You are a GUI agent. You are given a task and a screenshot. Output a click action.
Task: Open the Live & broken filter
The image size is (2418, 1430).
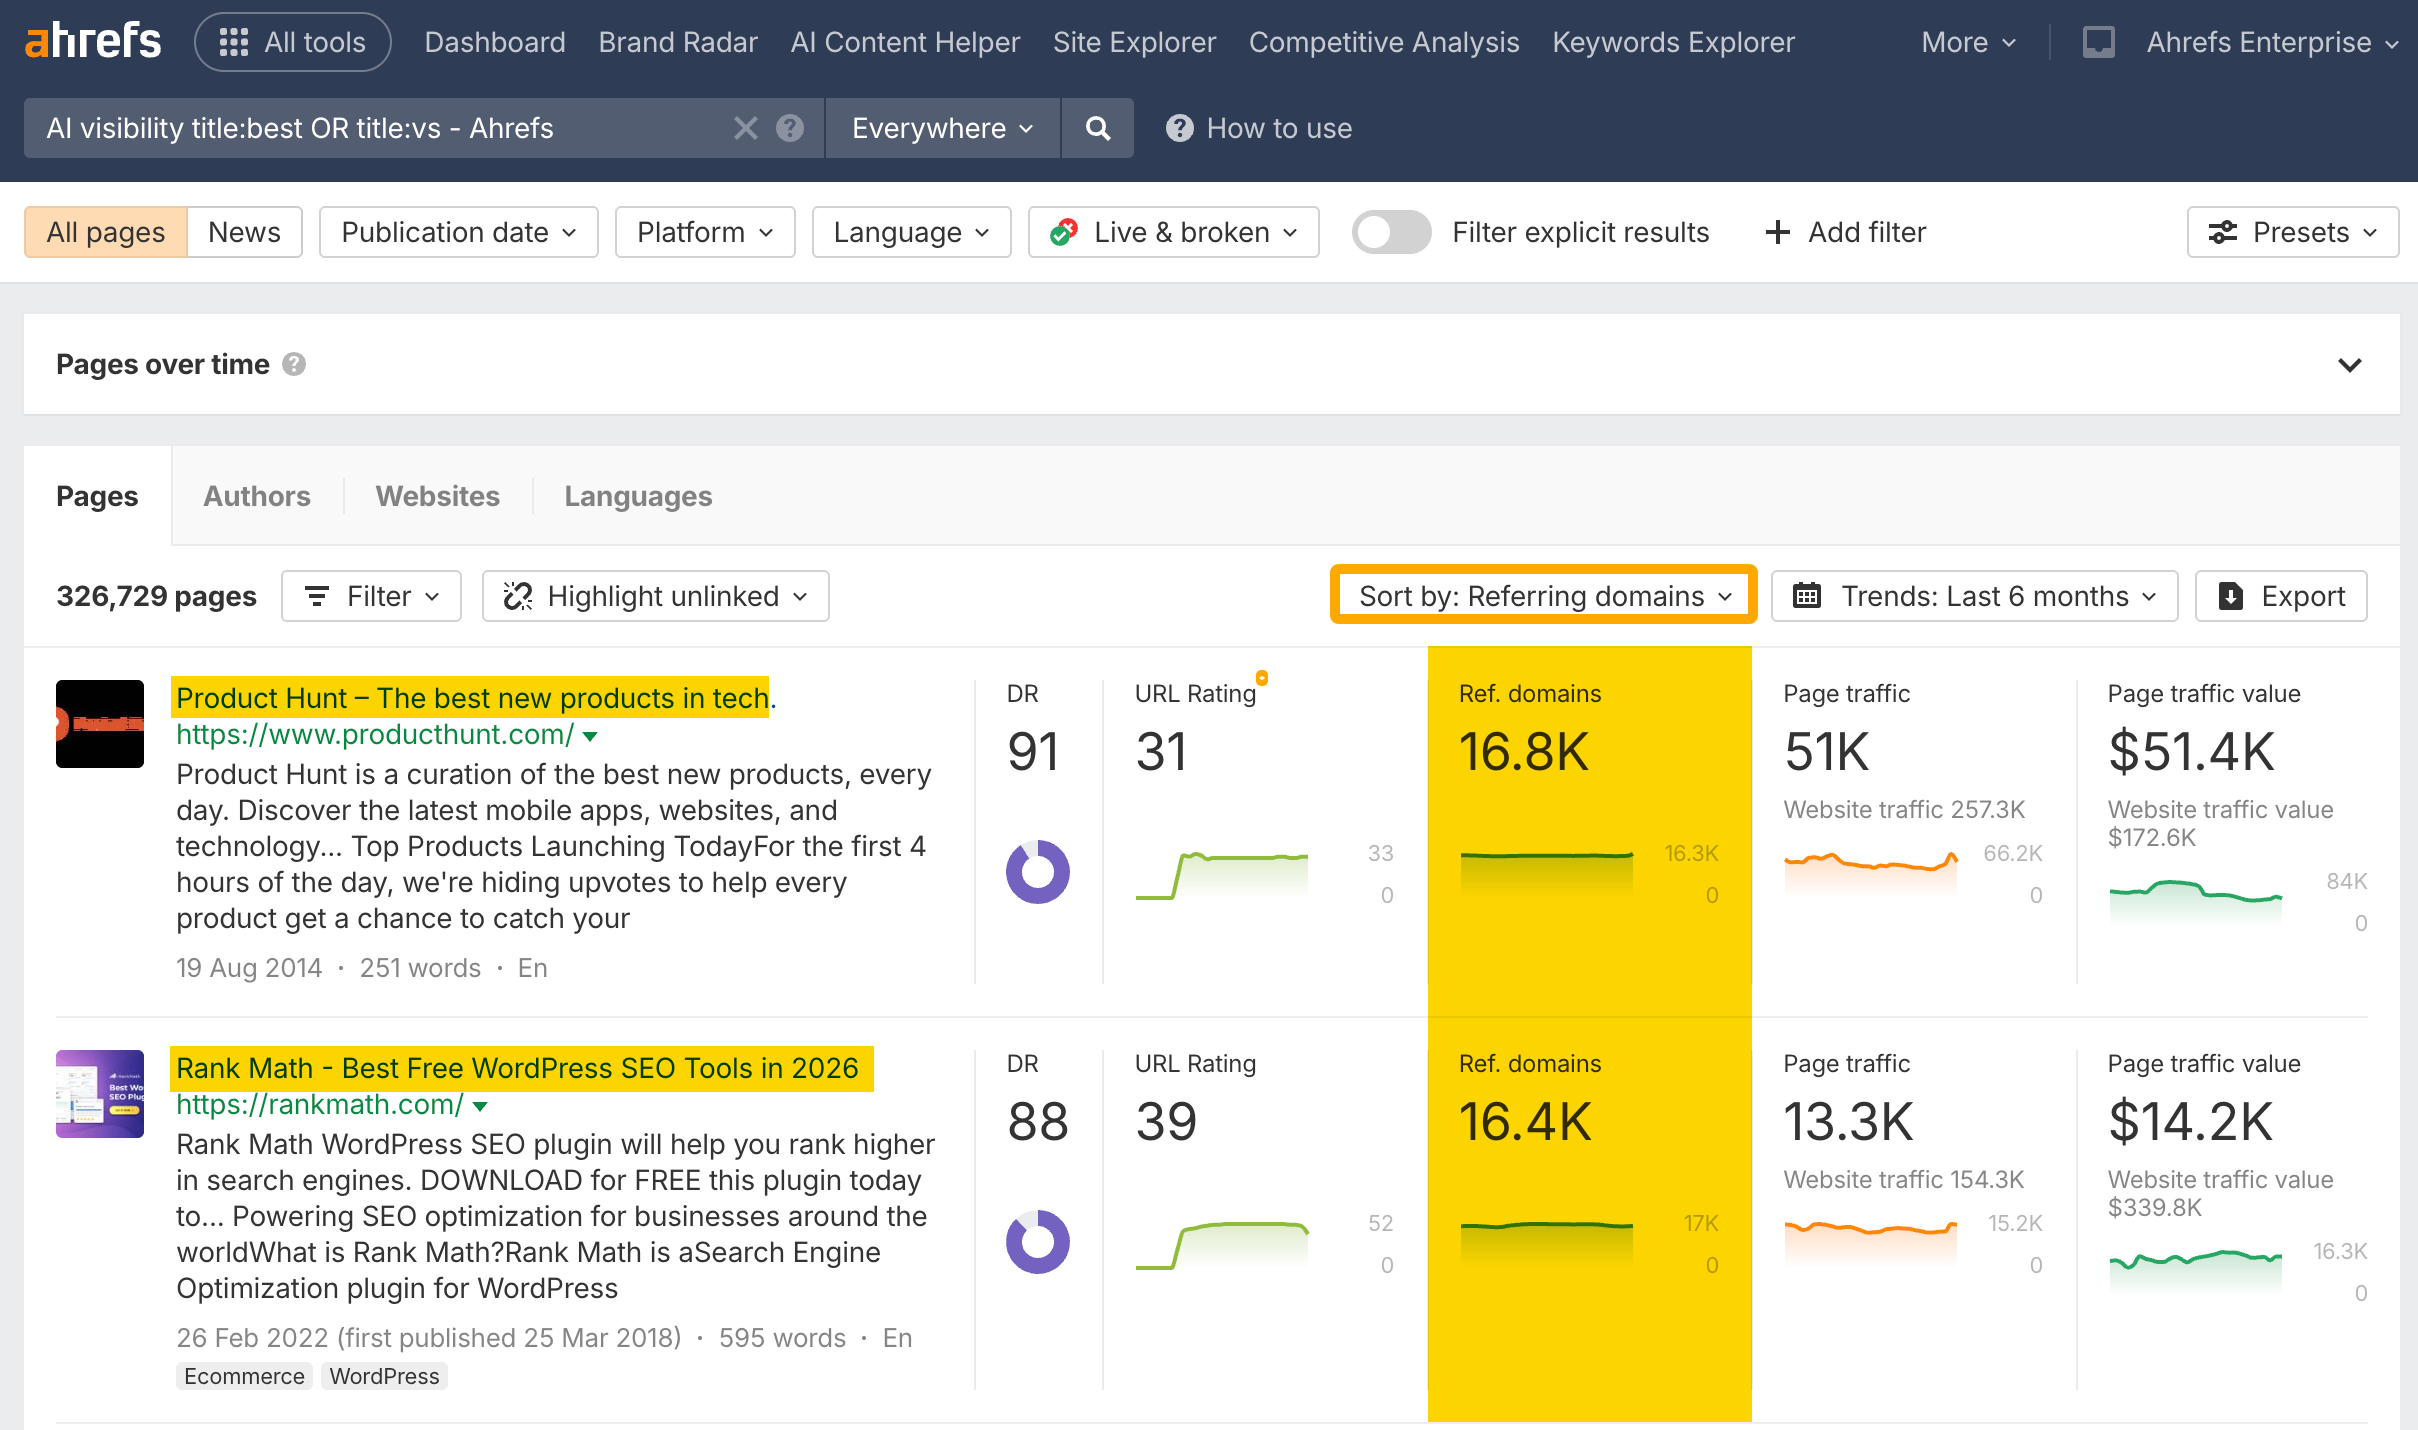[x=1174, y=232]
